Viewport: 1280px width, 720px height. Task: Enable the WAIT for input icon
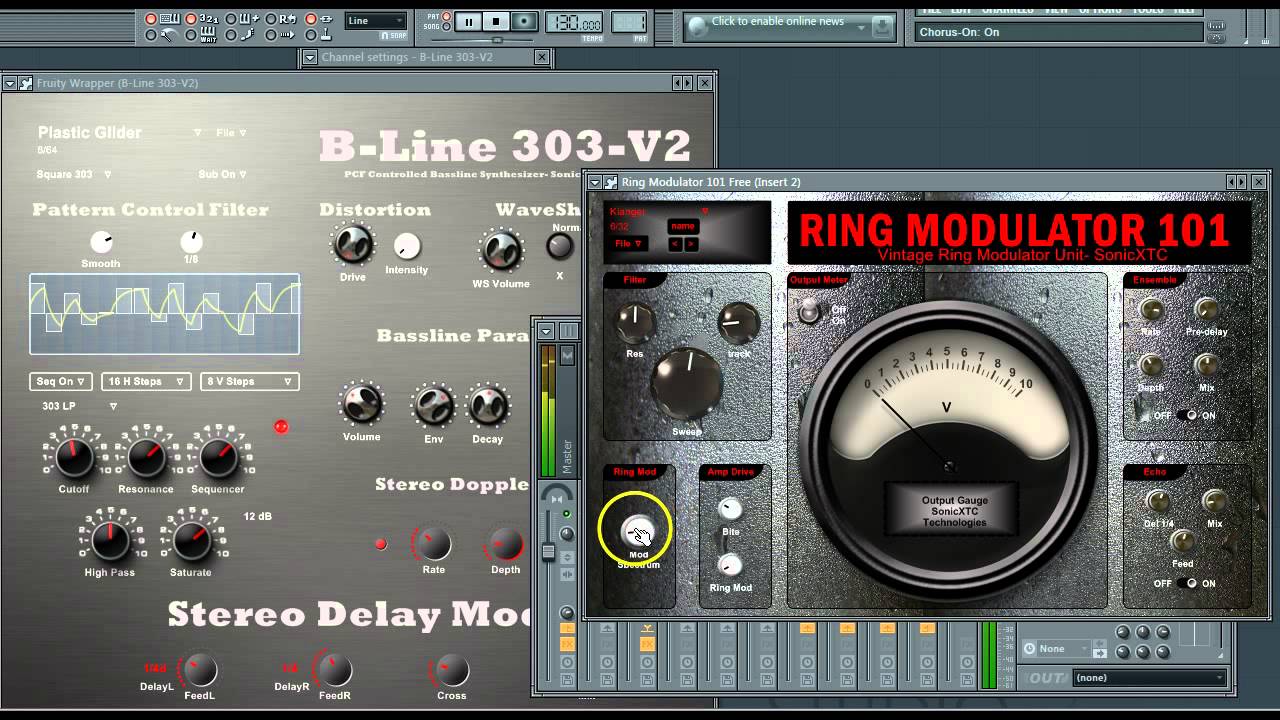point(208,35)
